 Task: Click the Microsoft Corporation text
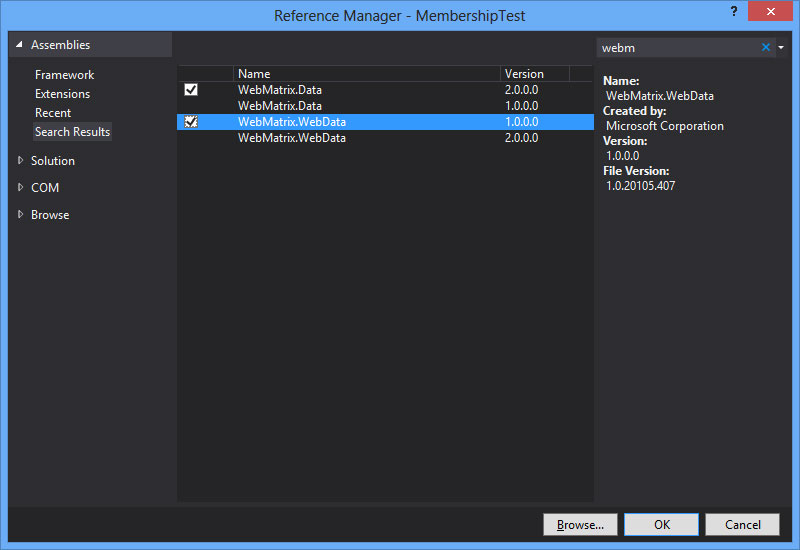[x=664, y=126]
